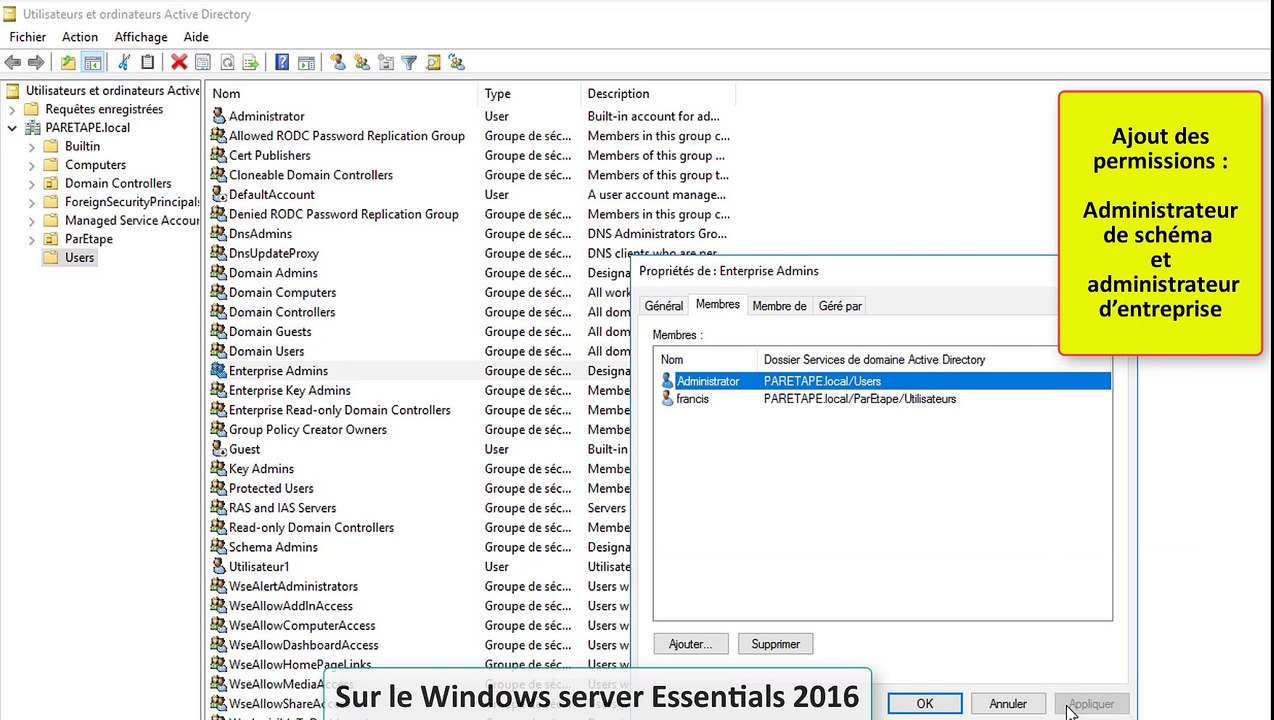
Task: Go up one level with the folder icon
Action: click(x=68, y=62)
